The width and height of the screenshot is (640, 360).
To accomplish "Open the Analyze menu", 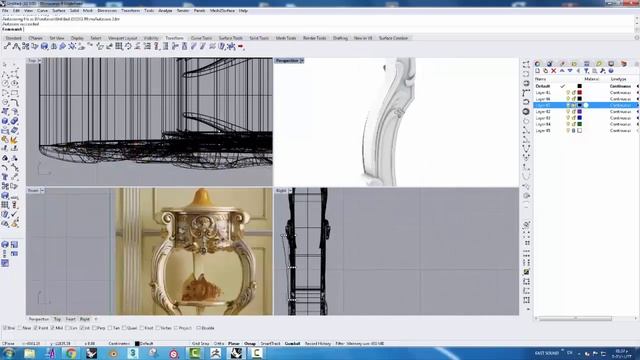I will 165,11.
